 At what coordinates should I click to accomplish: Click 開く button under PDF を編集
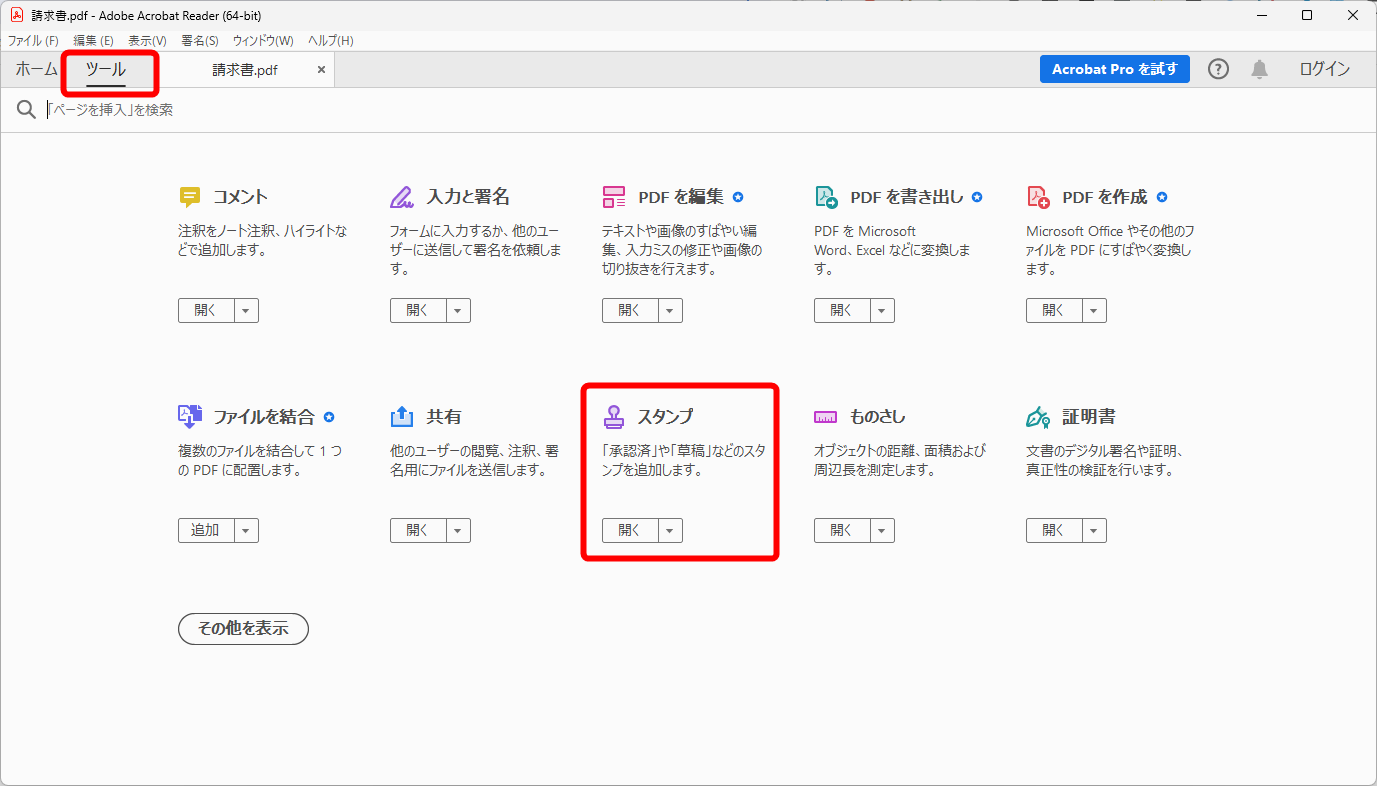tap(630, 311)
